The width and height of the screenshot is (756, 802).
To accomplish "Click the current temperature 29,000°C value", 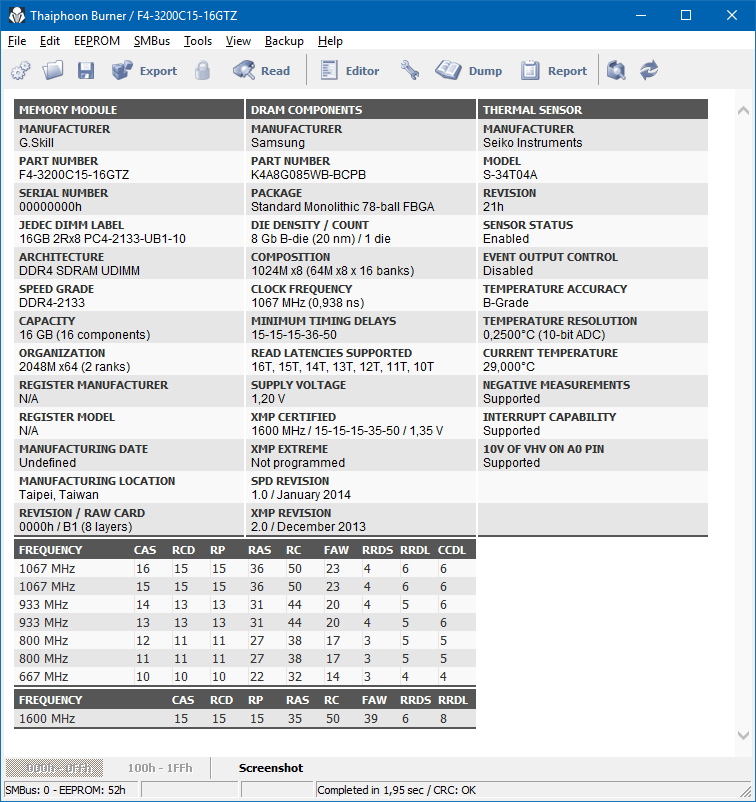I will [509, 367].
